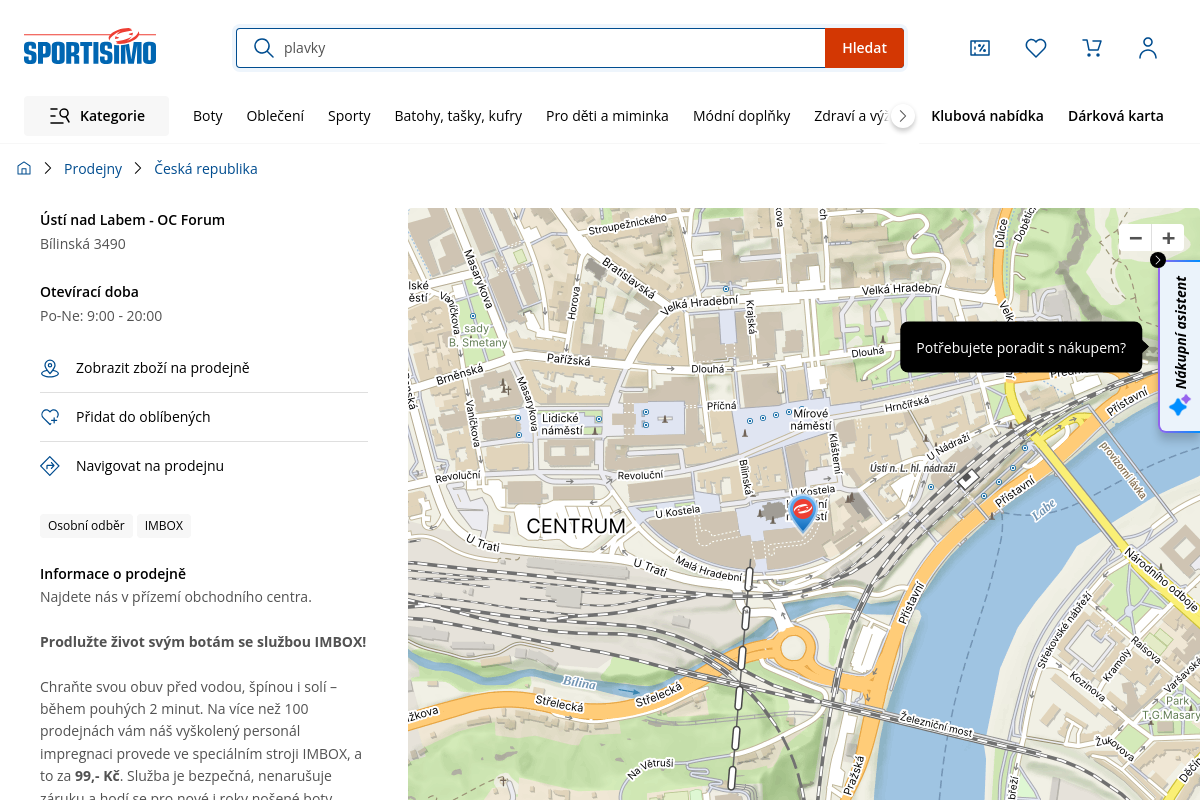Go to Prodejny breadcrumb
The width and height of the screenshot is (1200, 800).
coord(93,168)
